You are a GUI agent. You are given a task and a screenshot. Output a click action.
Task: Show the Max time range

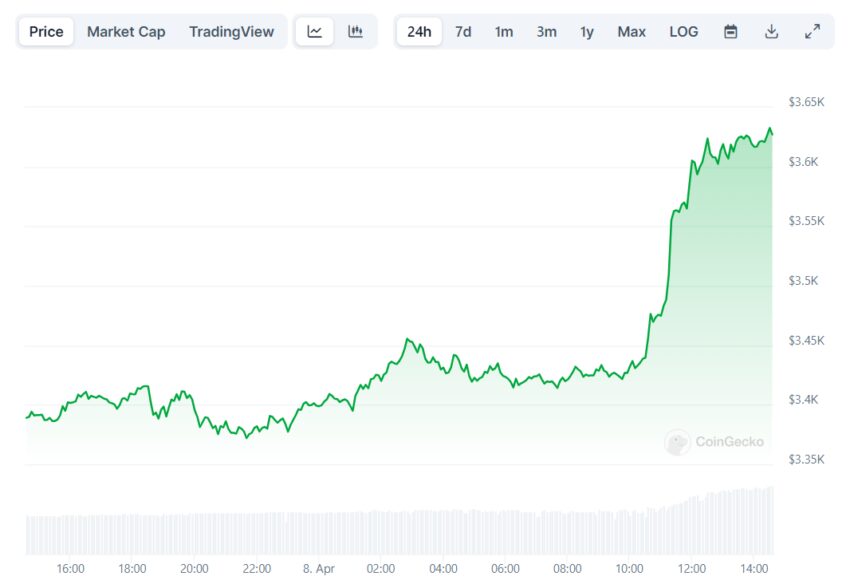tap(631, 31)
